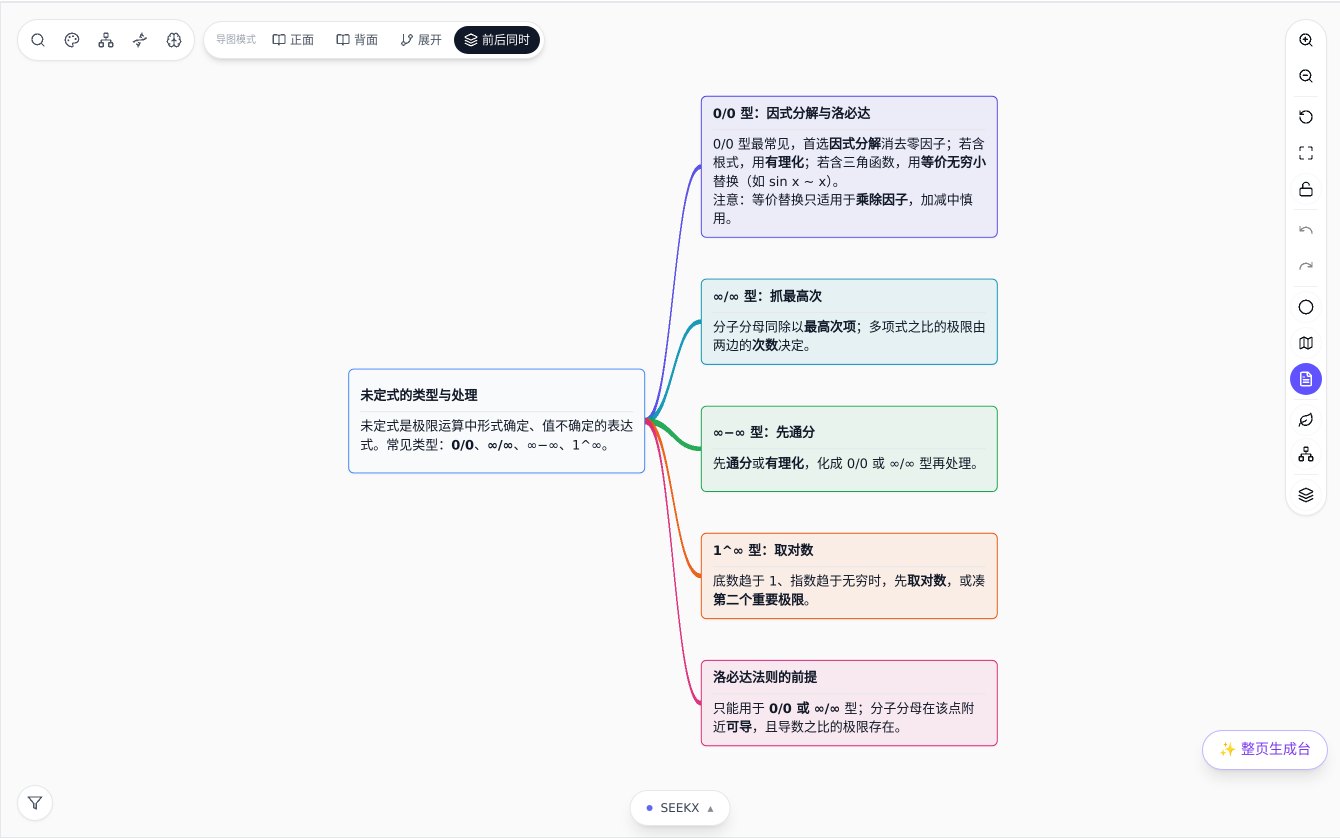Select the 未定式的类型与处理 root node
Image resolution: width=1340 pixels, height=838 pixels.
(496, 421)
